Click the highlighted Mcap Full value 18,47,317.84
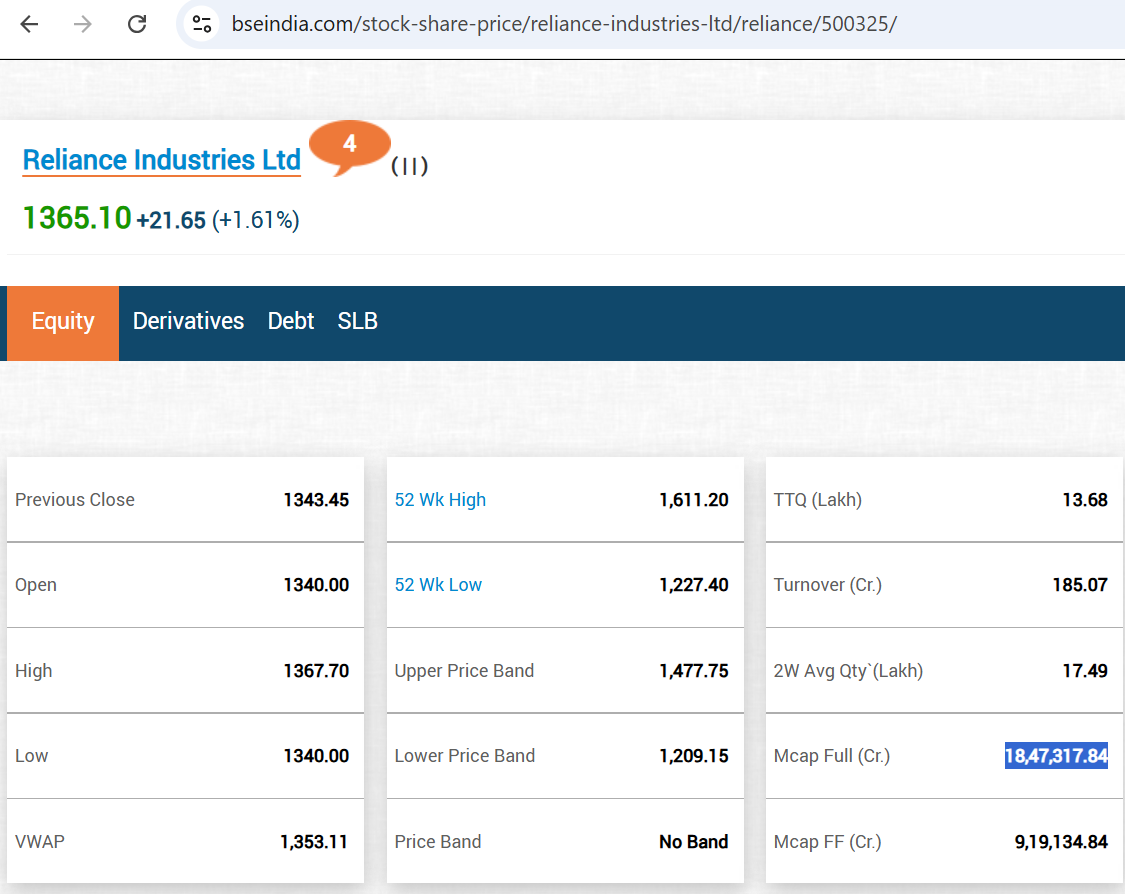Image resolution: width=1125 pixels, height=894 pixels. coord(1056,756)
